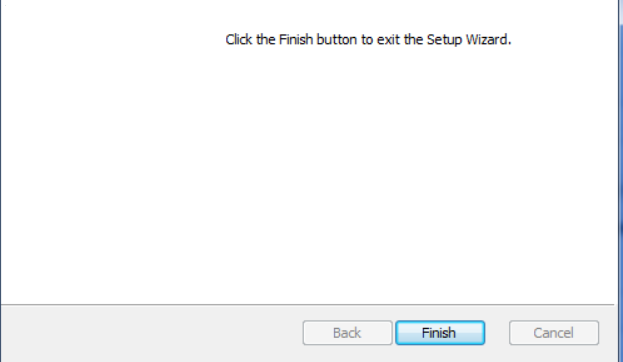Click the word 'button' in the instruction text

coord(337,40)
